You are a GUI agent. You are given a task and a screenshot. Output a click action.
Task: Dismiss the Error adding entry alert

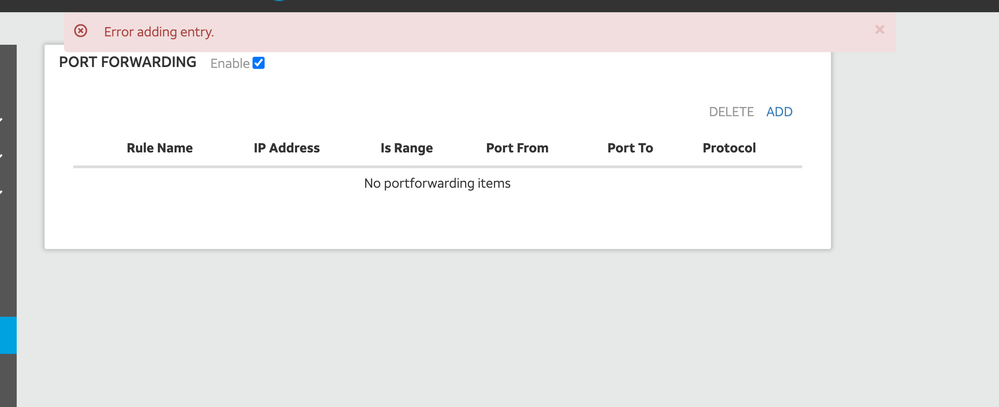879,30
